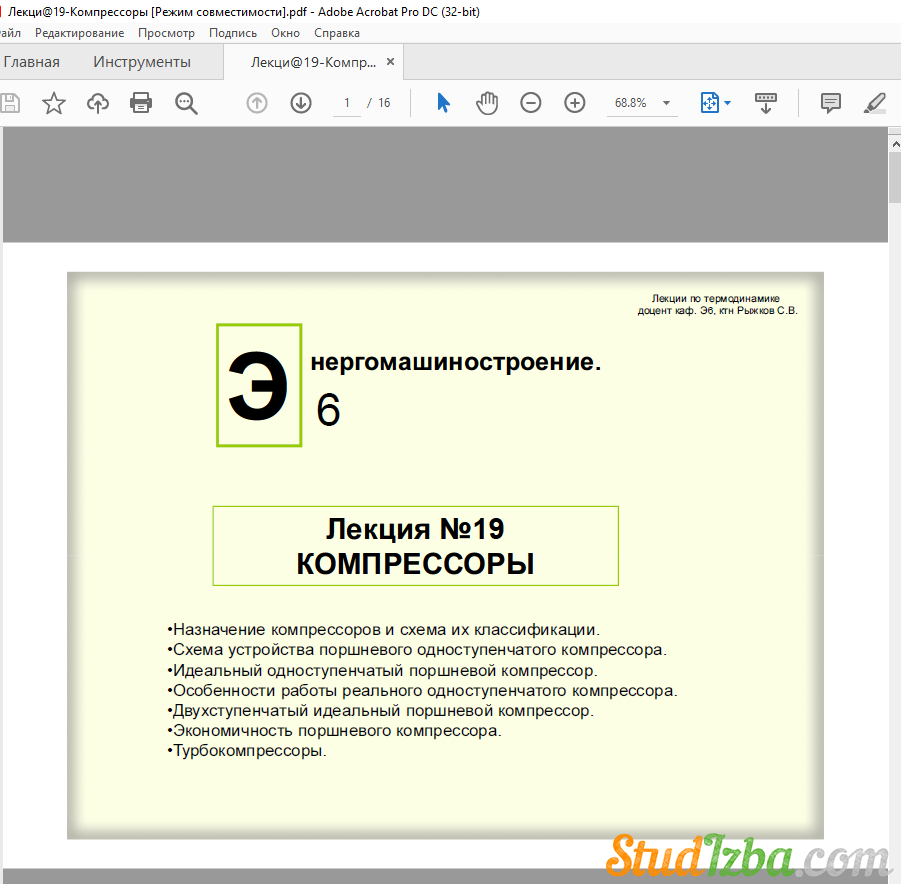Select the highlight text pen tool

(x=874, y=103)
